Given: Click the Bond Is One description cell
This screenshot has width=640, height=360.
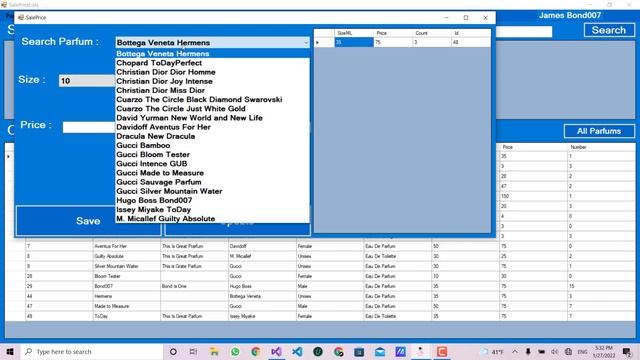Looking at the screenshot, I should click(x=194, y=286).
